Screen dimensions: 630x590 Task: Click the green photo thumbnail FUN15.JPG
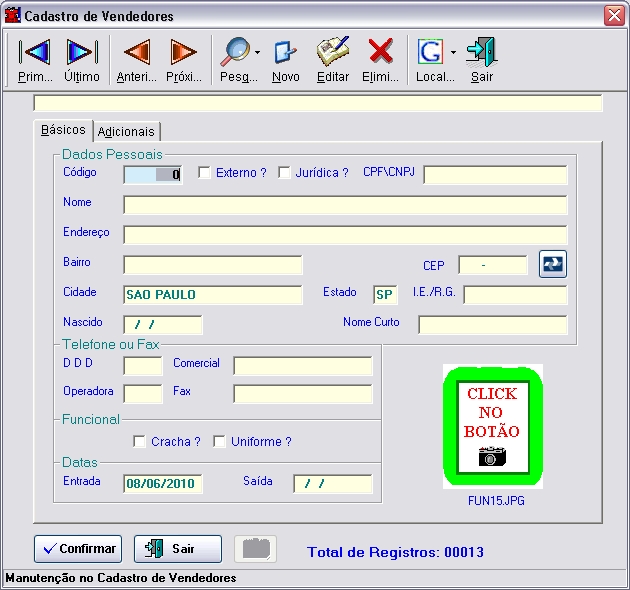(x=493, y=427)
